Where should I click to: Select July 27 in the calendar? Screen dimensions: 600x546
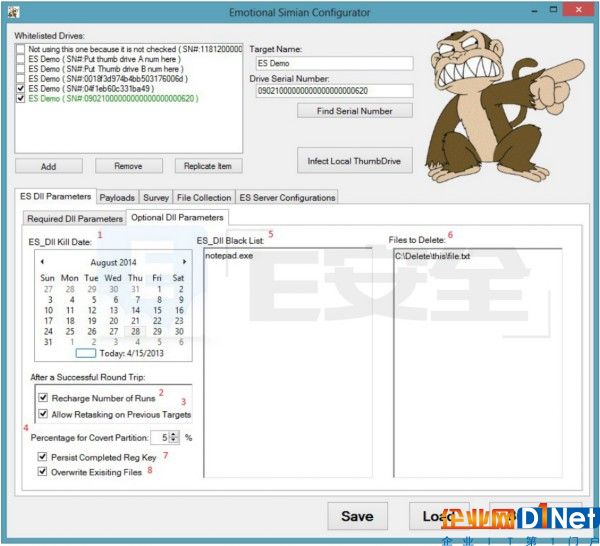[48, 289]
